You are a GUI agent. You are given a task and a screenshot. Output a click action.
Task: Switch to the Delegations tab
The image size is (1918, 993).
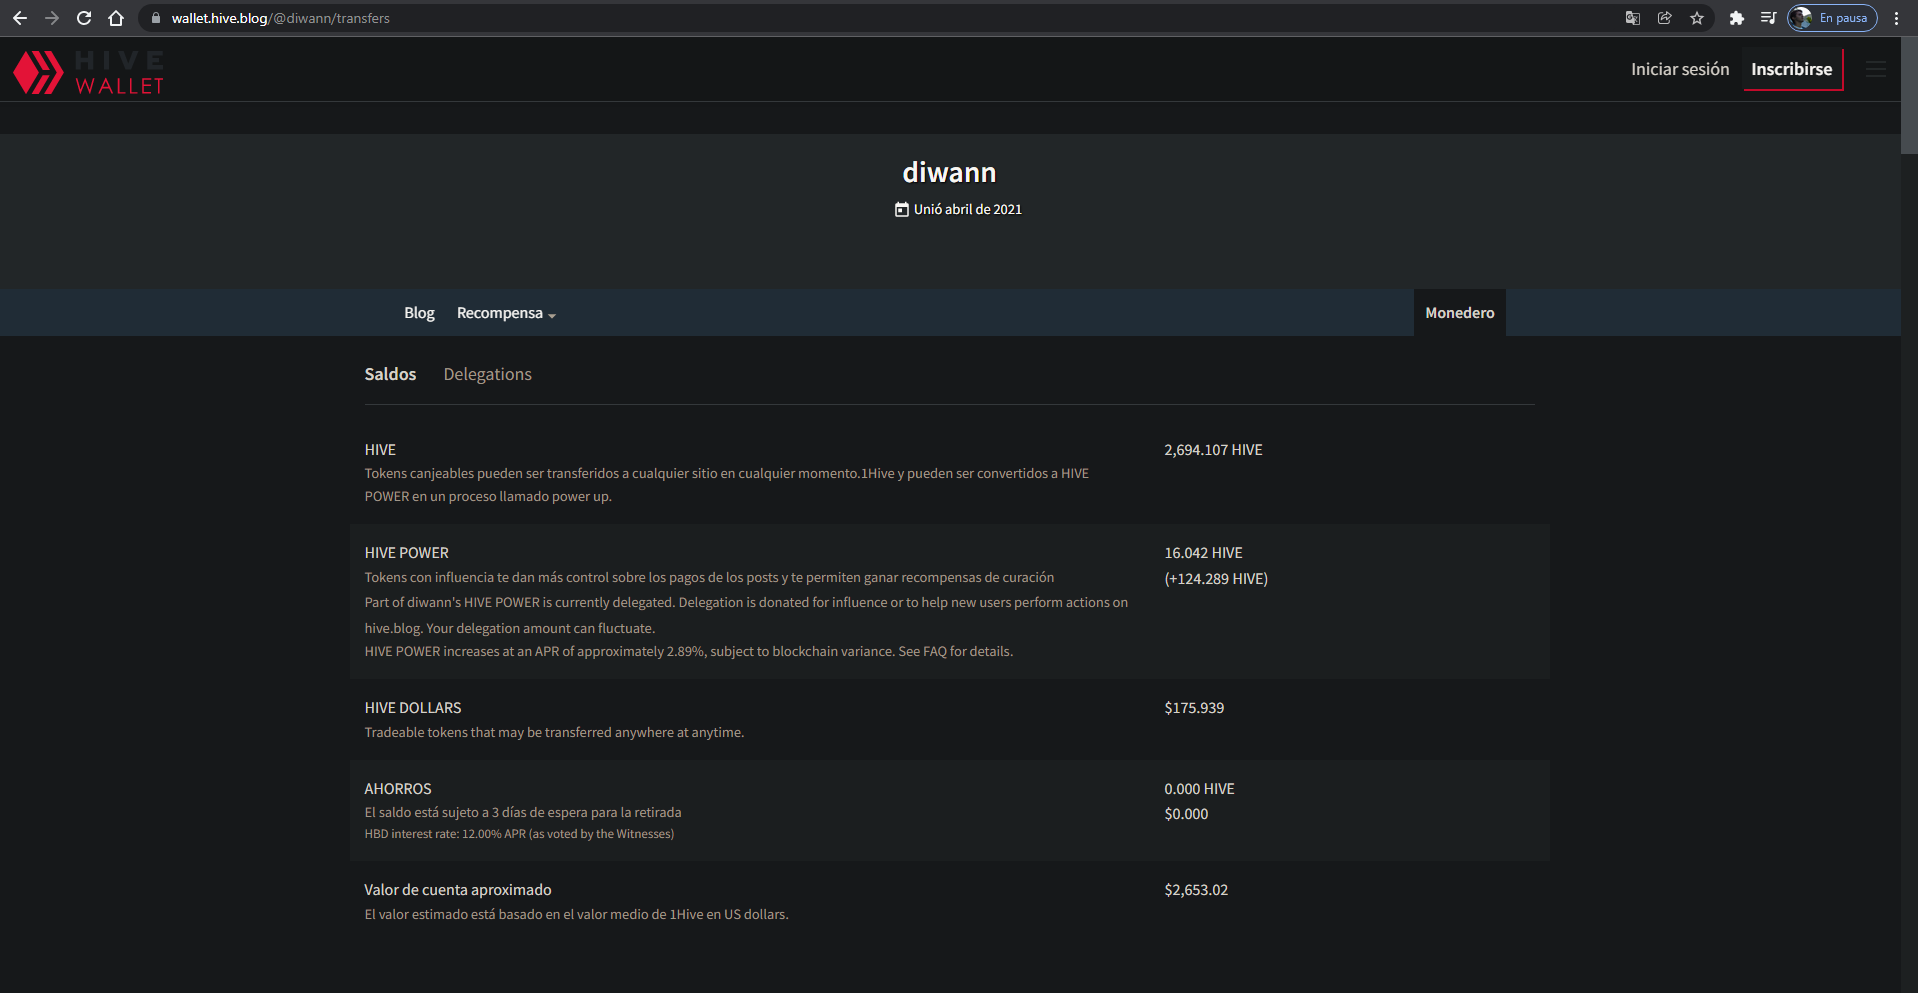tap(487, 374)
